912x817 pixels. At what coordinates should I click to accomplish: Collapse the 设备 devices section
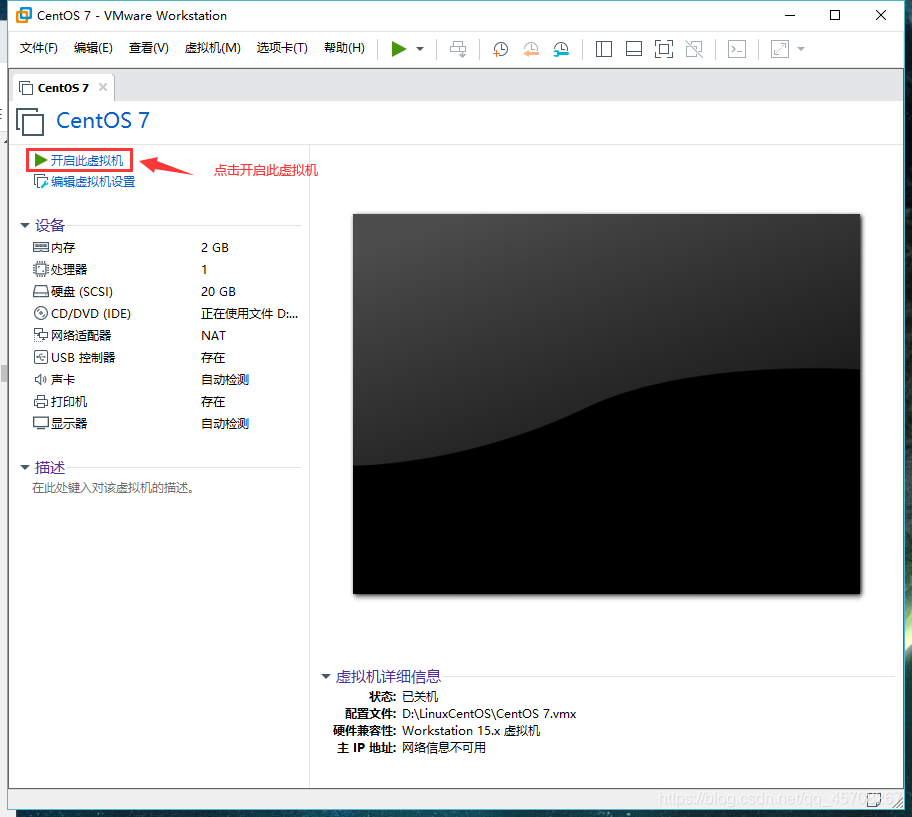(x=24, y=225)
